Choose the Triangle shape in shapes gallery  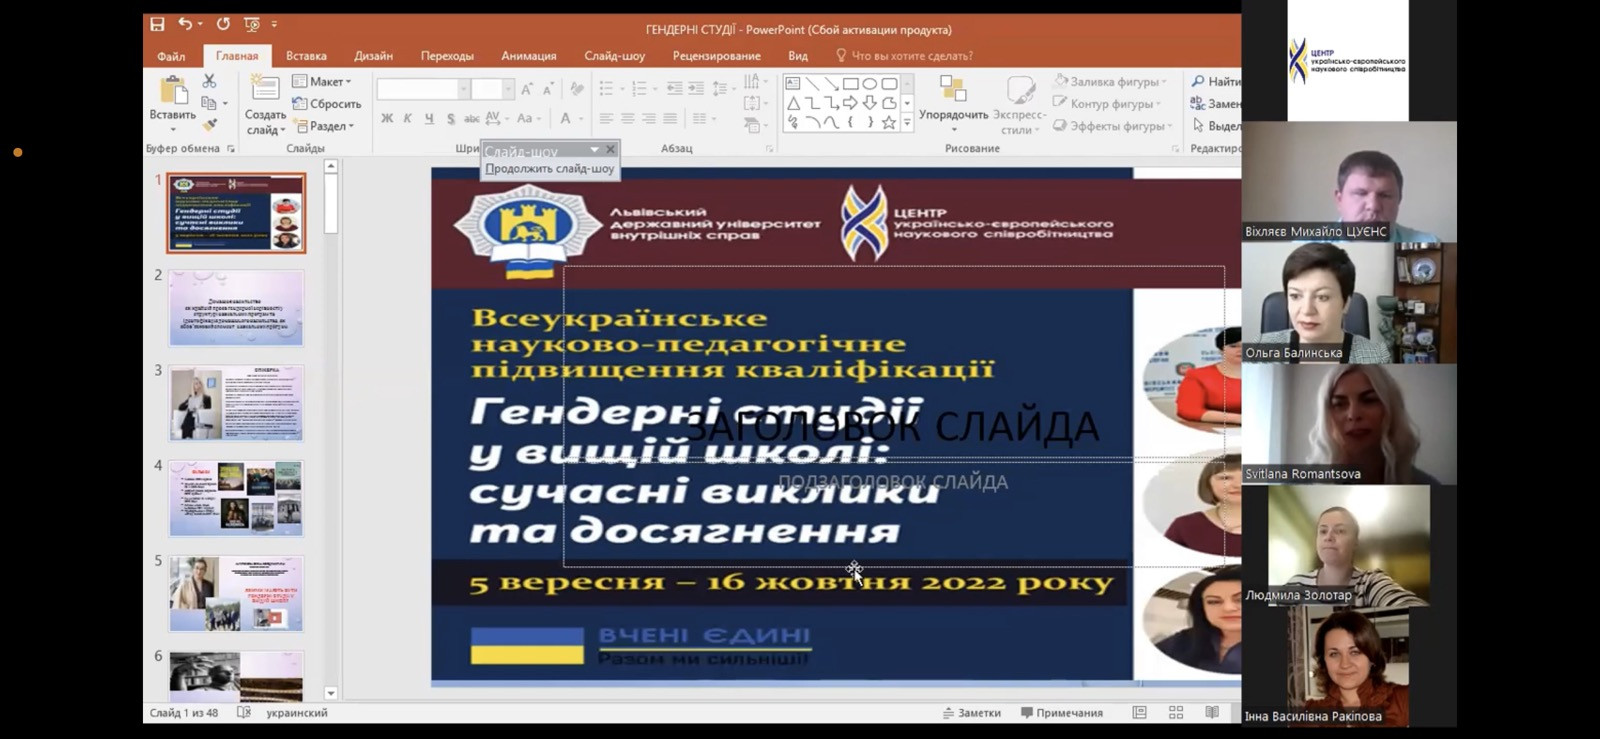793,103
